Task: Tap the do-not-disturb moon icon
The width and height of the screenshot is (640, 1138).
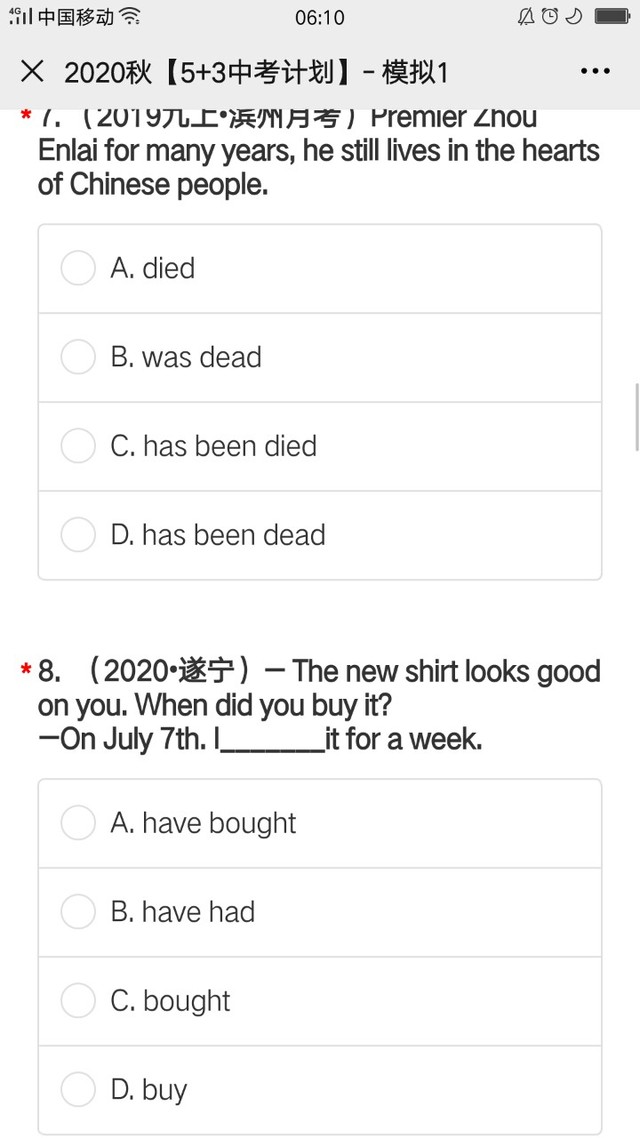Action: 574,17
